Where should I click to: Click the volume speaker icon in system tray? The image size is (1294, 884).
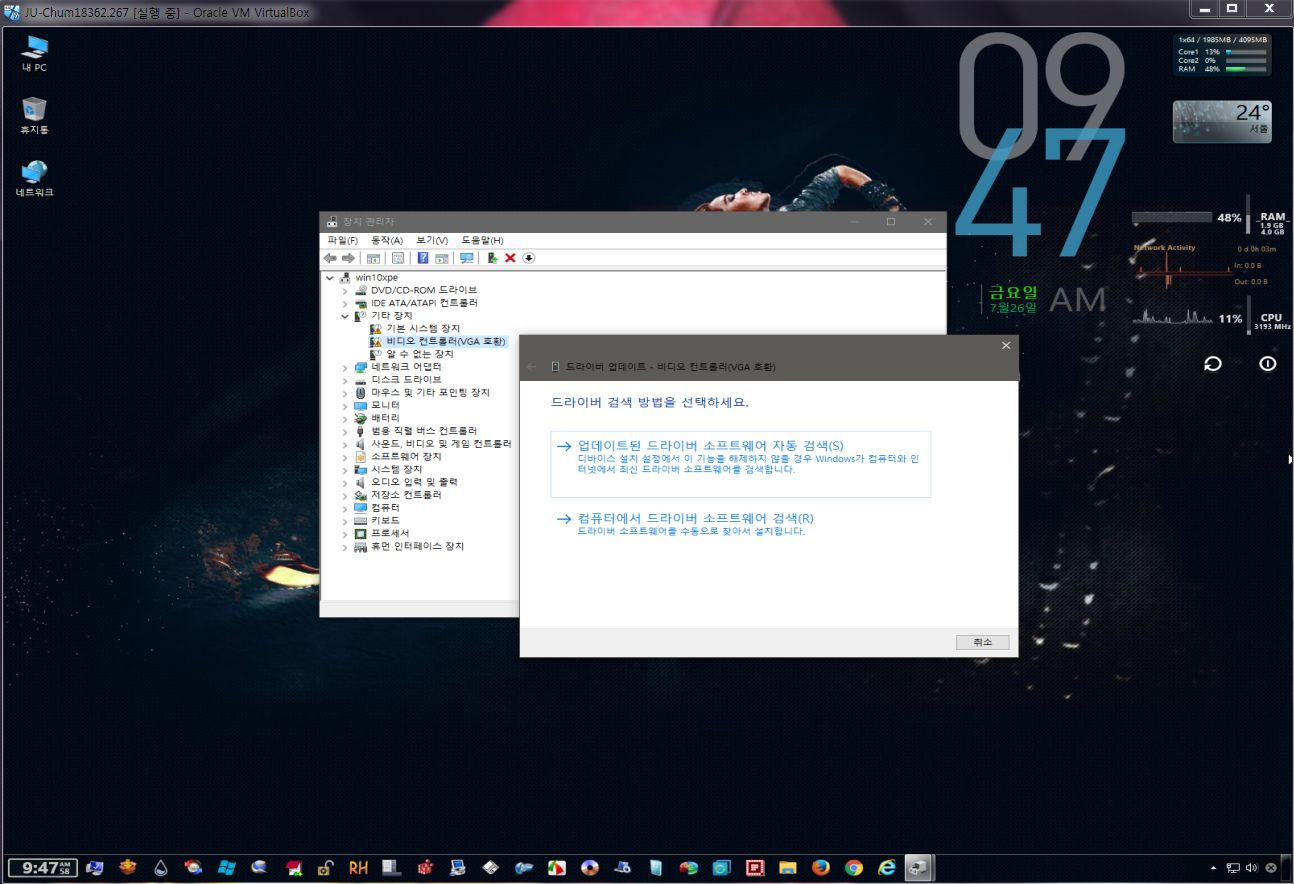click(1252, 868)
